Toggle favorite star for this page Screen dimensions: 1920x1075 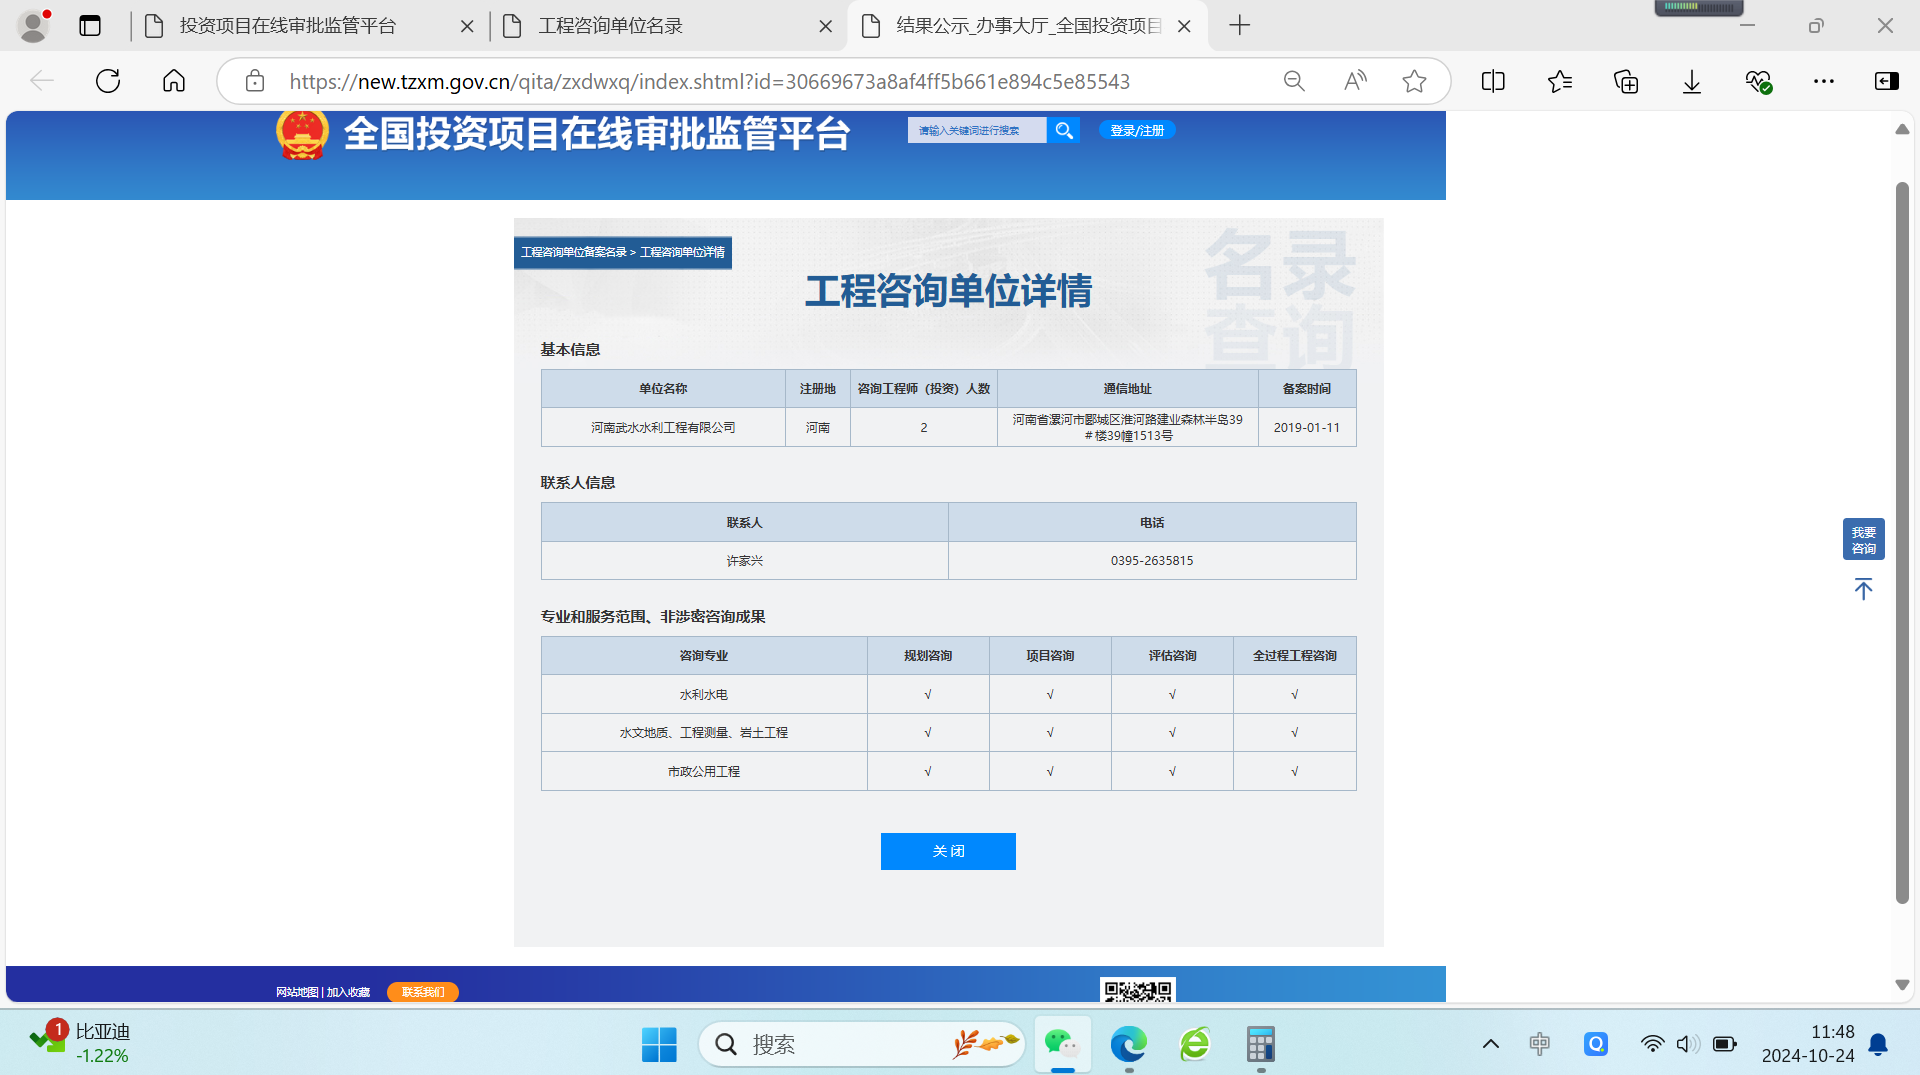click(1414, 81)
